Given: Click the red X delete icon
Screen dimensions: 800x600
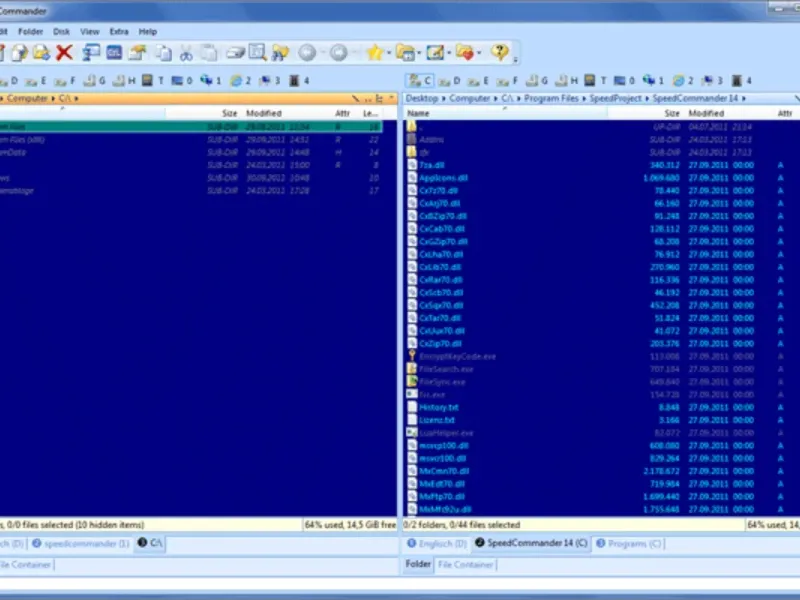Looking at the screenshot, I should tap(64, 52).
